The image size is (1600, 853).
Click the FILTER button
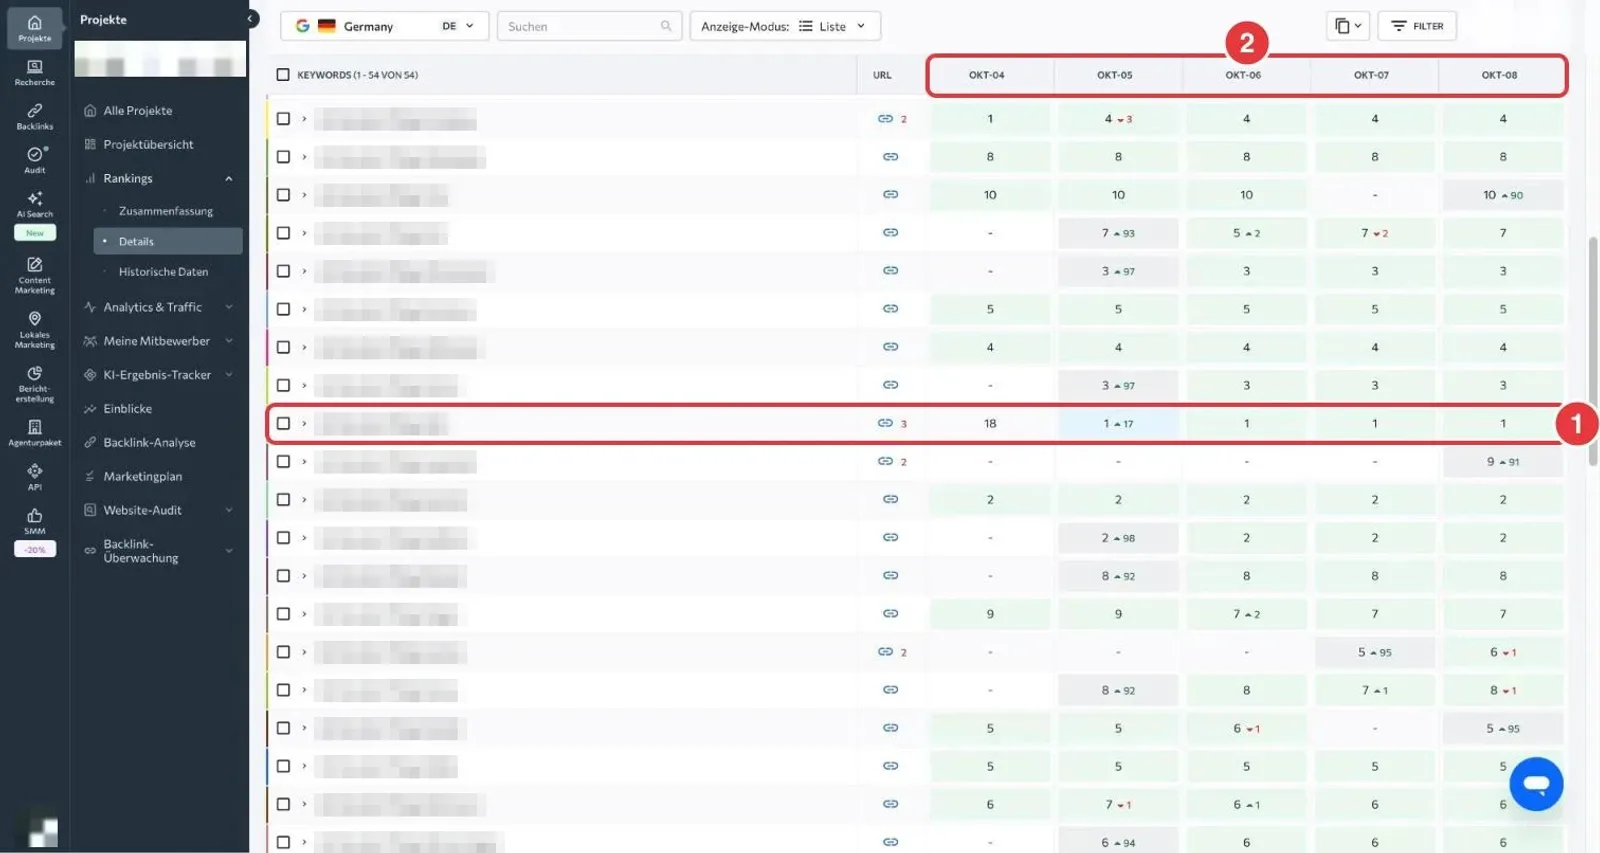coord(1417,26)
